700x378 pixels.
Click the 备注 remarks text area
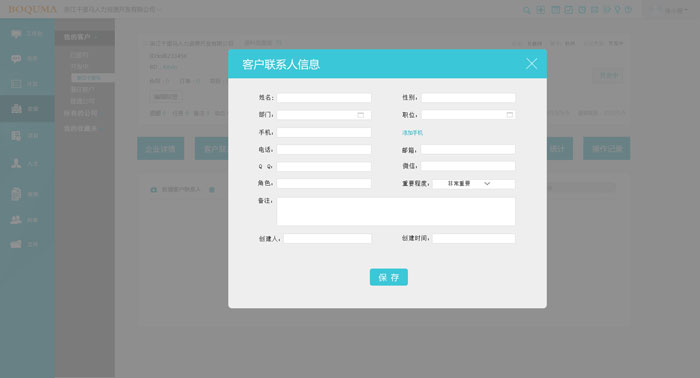pyautogui.click(x=396, y=212)
